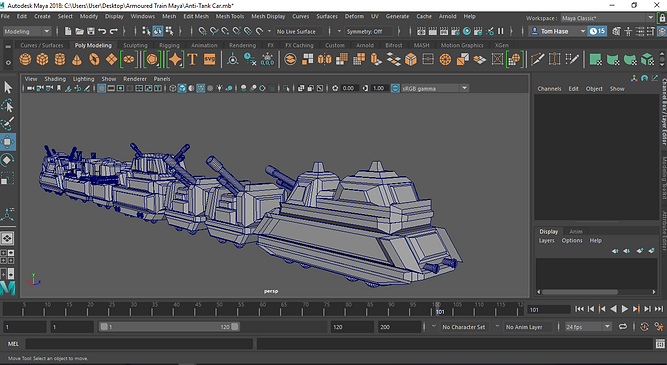This screenshot has width=667, height=365.
Task: Open the Tom Hase account dropdown
Action: coord(558,31)
